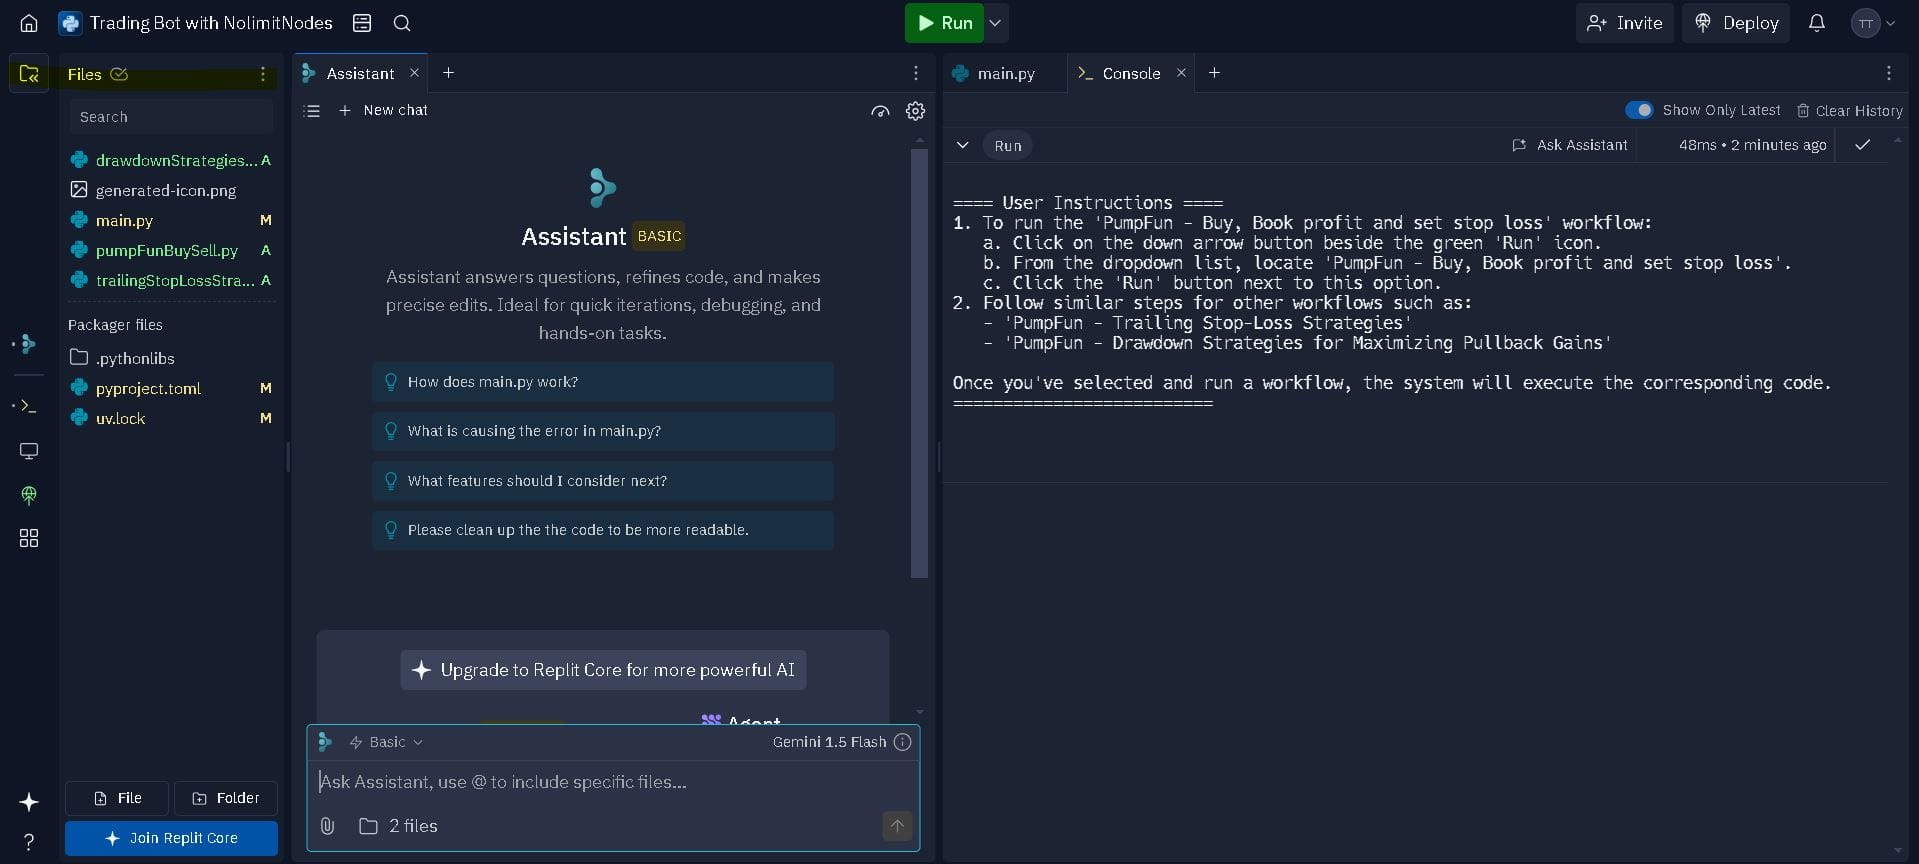The image size is (1919, 864).
Task: Select 'How does main.py work?' suggestion
Action: point(603,382)
